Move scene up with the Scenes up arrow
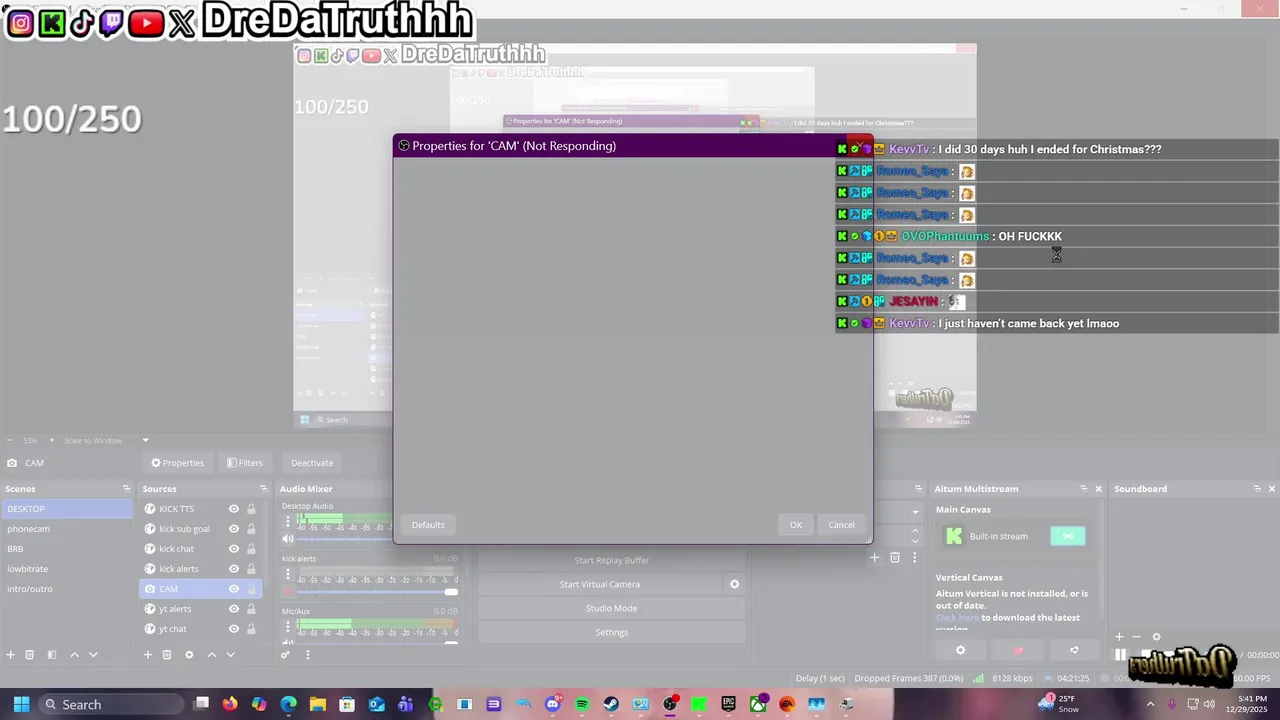1280x720 pixels. (x=74, y=655)
